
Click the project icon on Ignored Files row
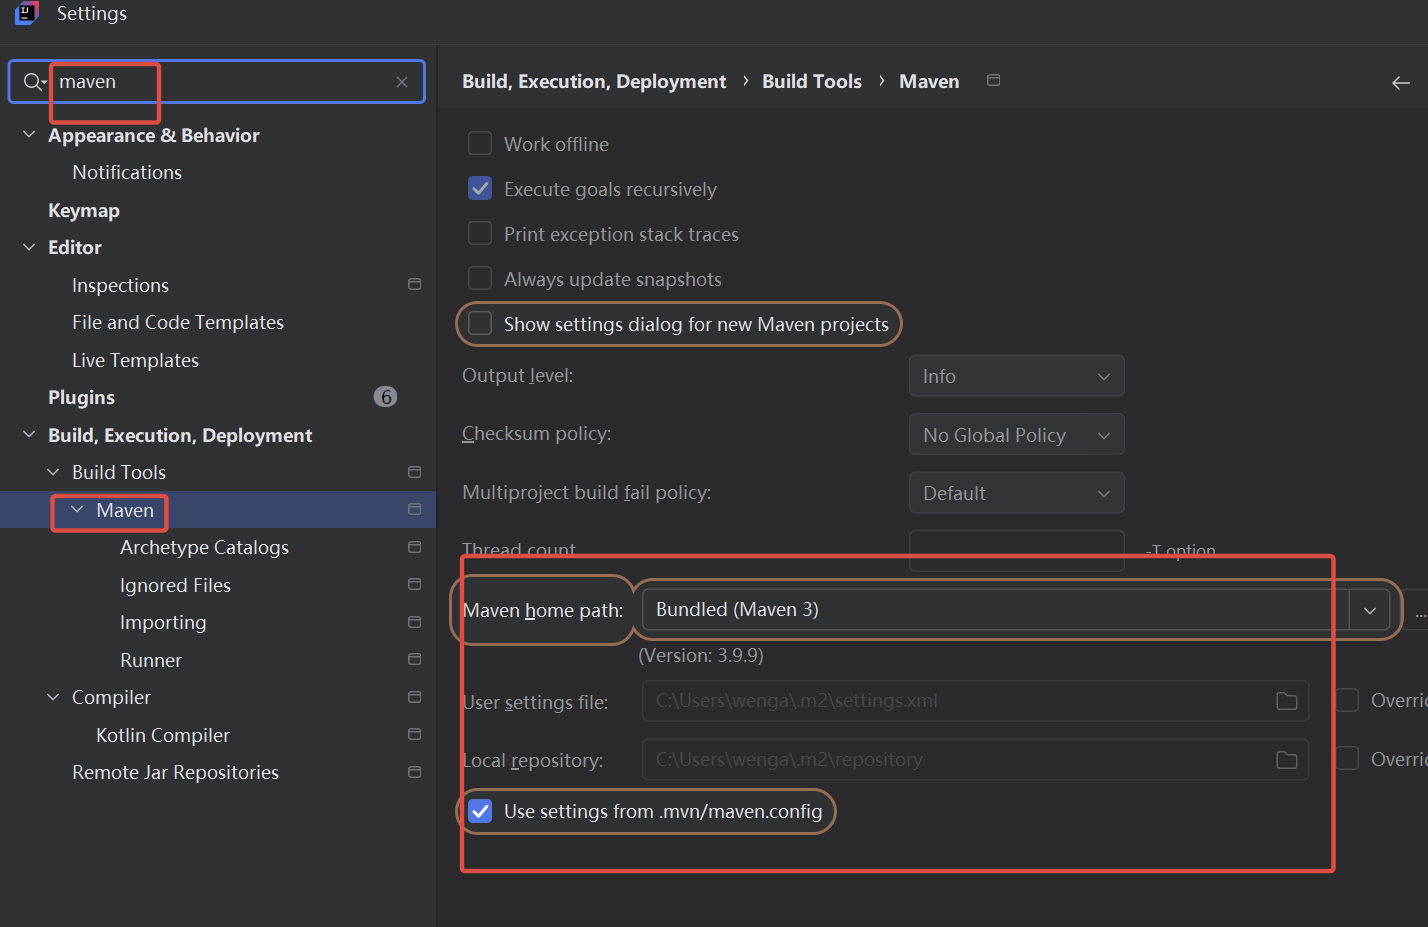click(414, 584)
